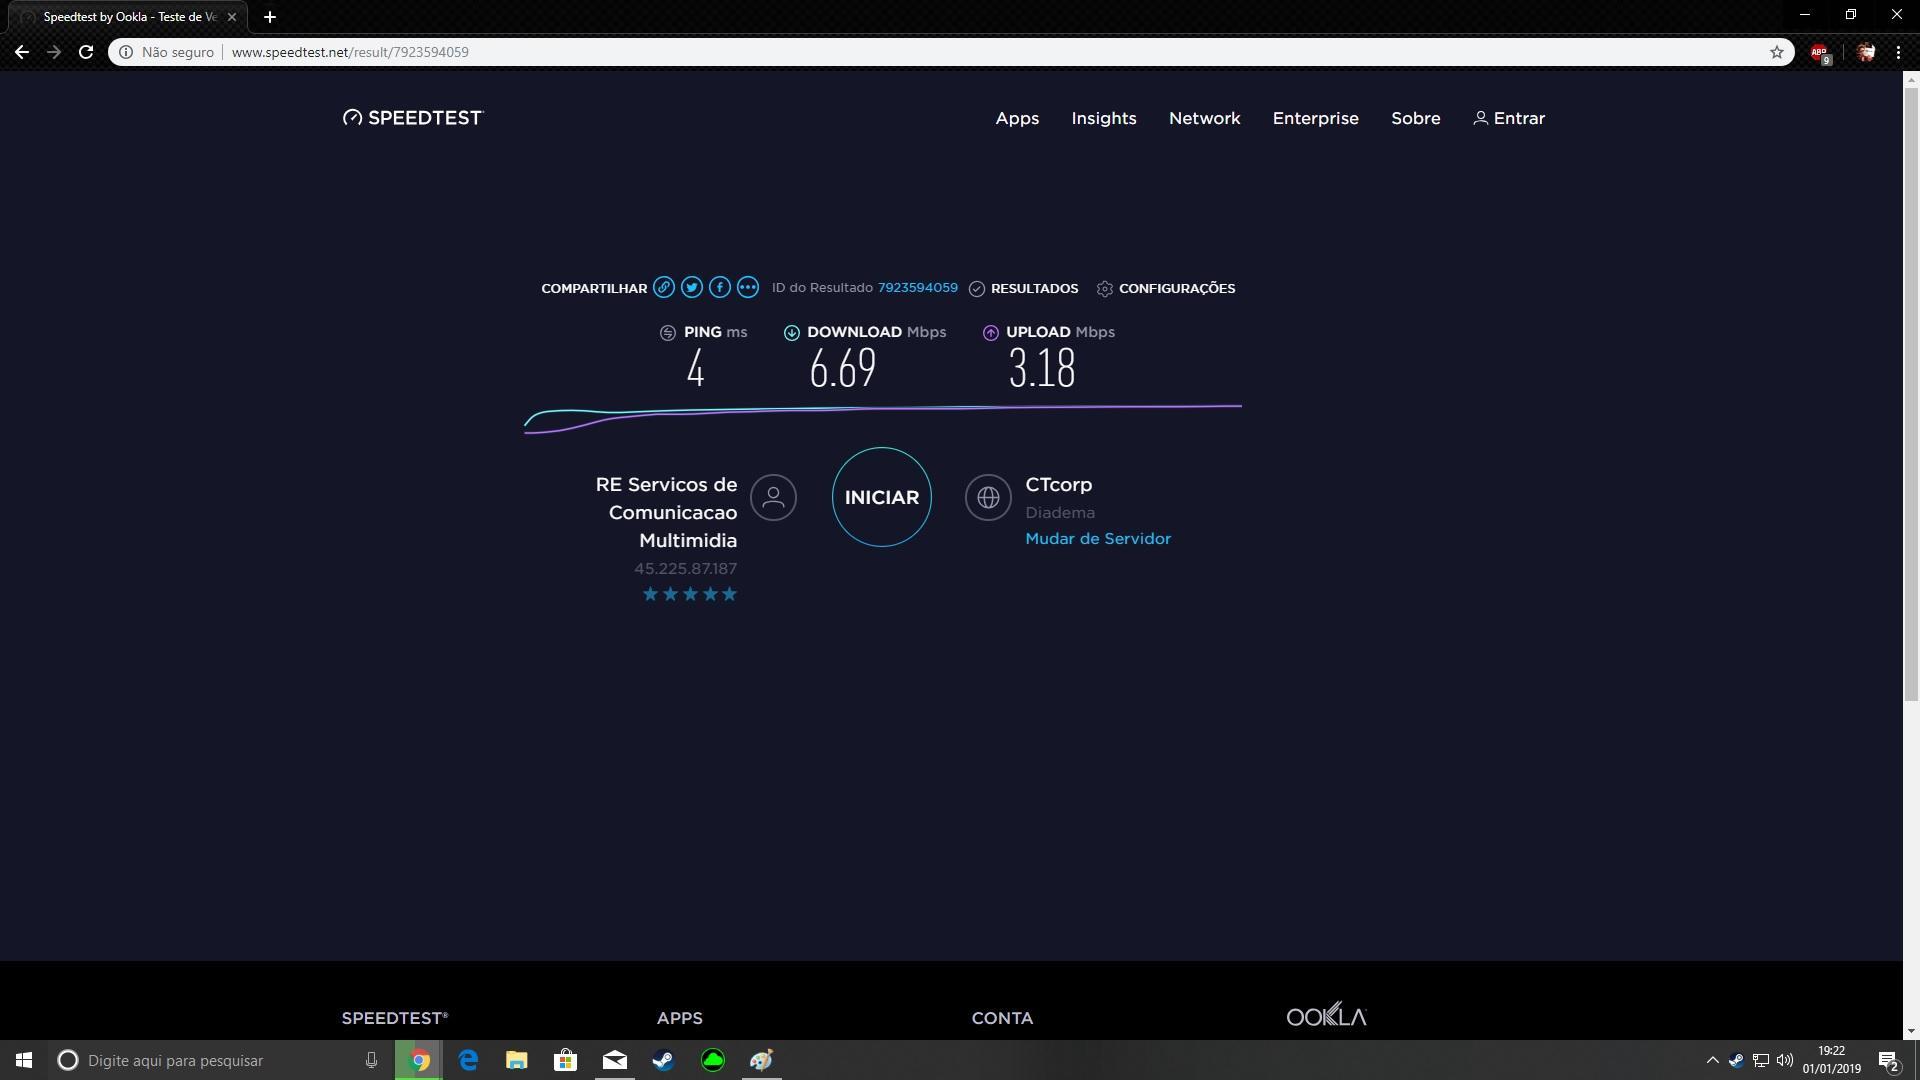Open a new browser tab

[269, 17]
